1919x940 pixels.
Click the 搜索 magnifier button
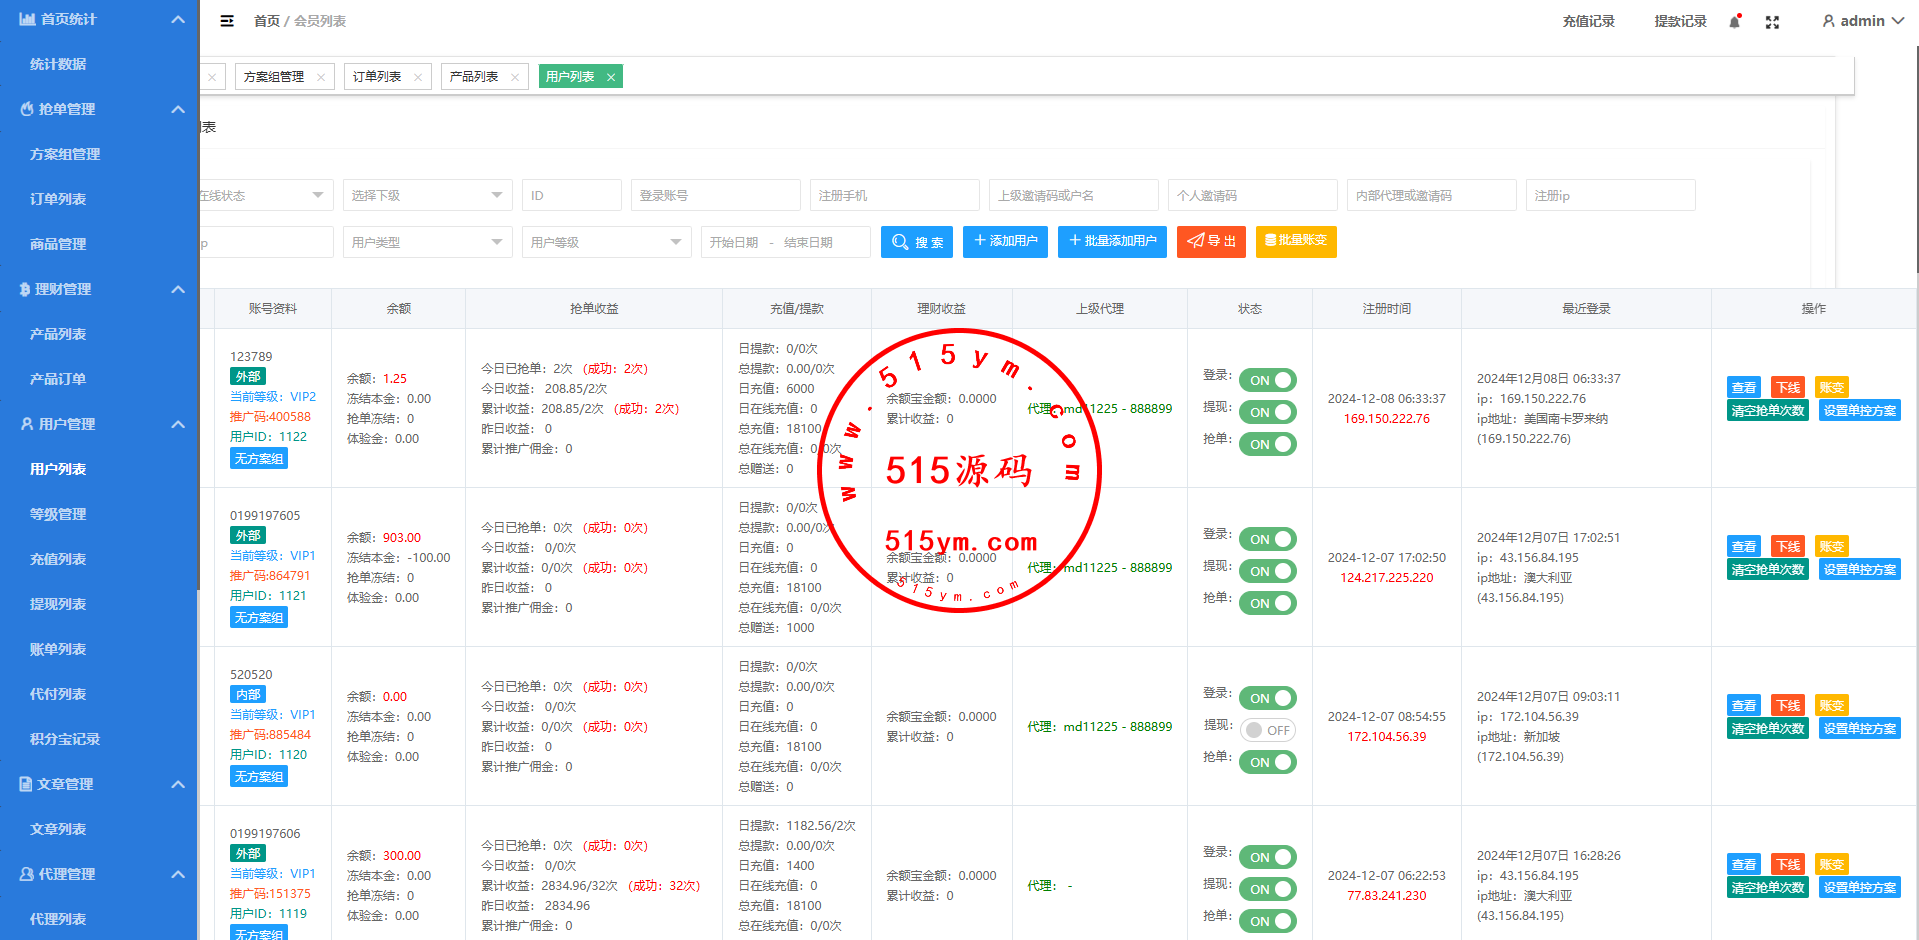click(x=916, y=242)
